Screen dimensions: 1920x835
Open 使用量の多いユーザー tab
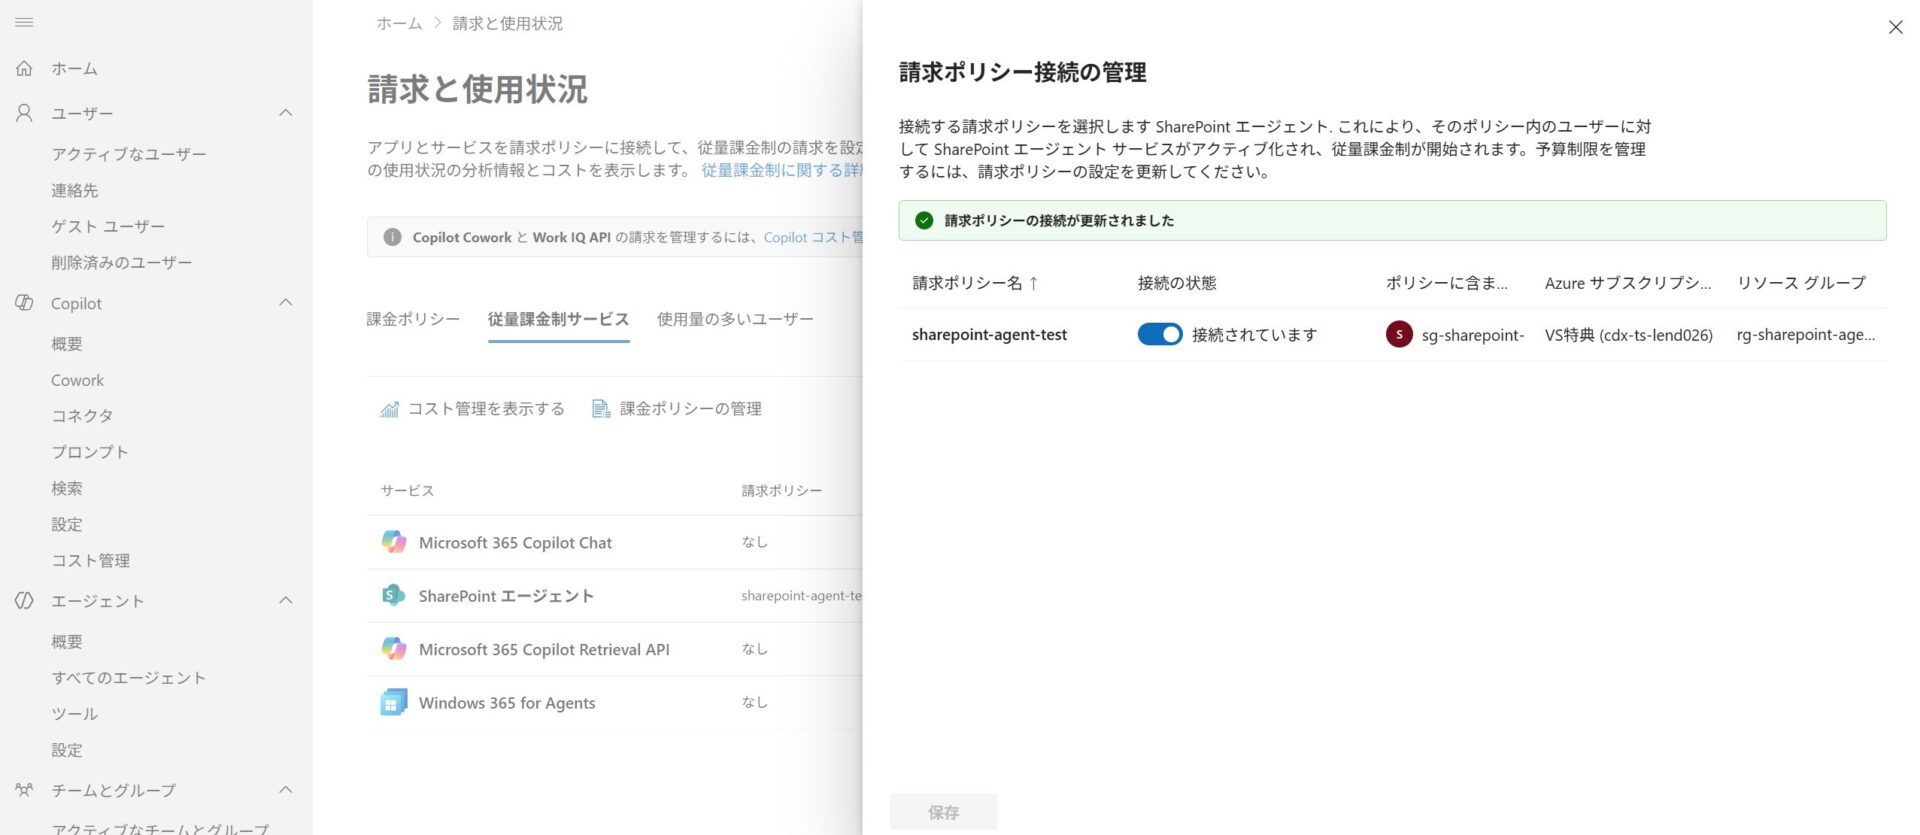point(735,319)
